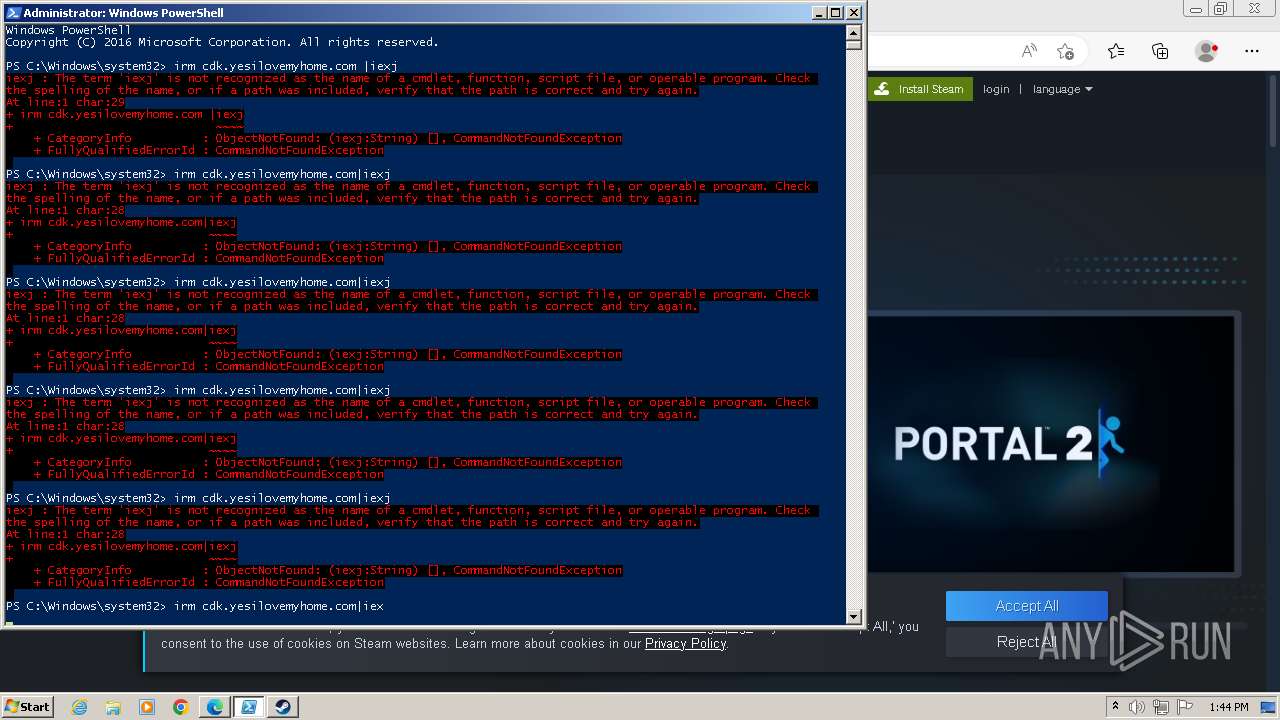The height and width of the screenshot is (720, 1280).
Task: Click the last prompt line 'irm cdk.yesilovemyhome.com|iex'
Action: tap(279, 606)
